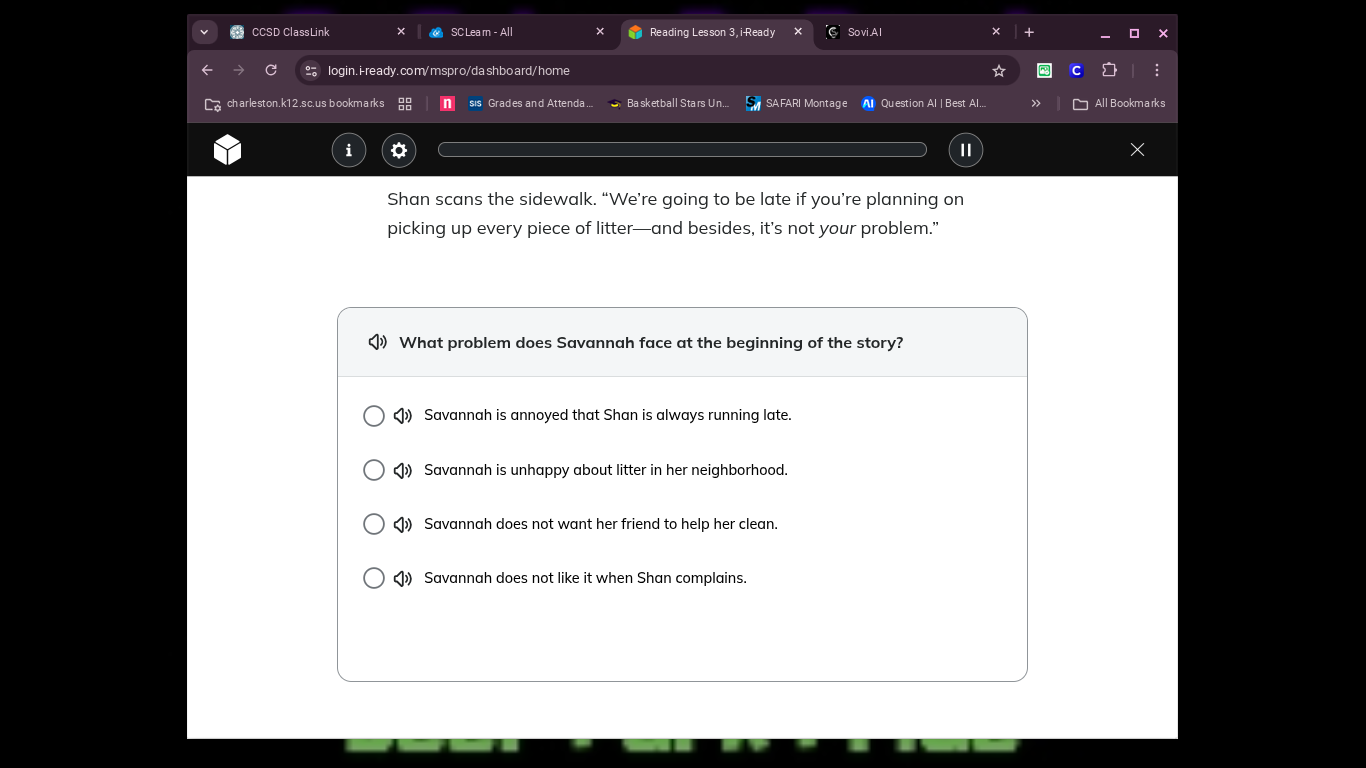The width and height of the screenshot is (1366, 768).
Task: Open the lesson settings gear
Action: click(x=399, y=150)
